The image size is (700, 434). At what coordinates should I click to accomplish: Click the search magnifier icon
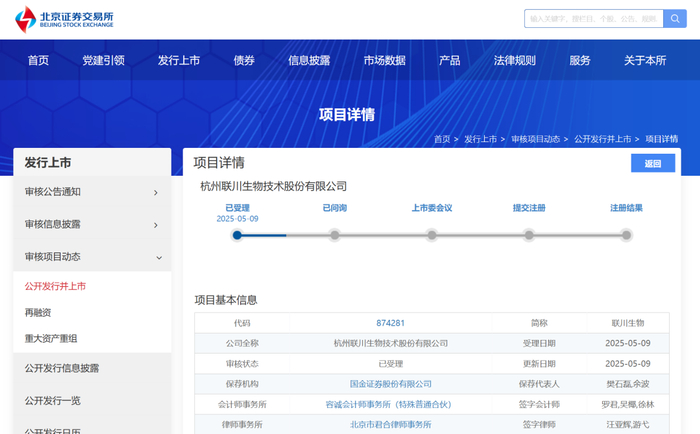click(x=676, y=19)
